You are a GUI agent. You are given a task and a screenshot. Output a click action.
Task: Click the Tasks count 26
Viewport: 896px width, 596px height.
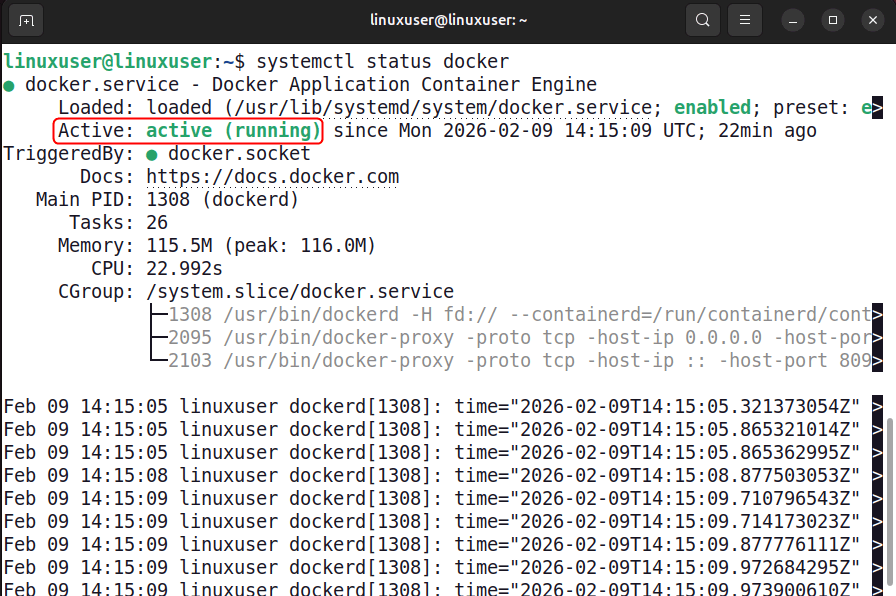tap(157, 222)
